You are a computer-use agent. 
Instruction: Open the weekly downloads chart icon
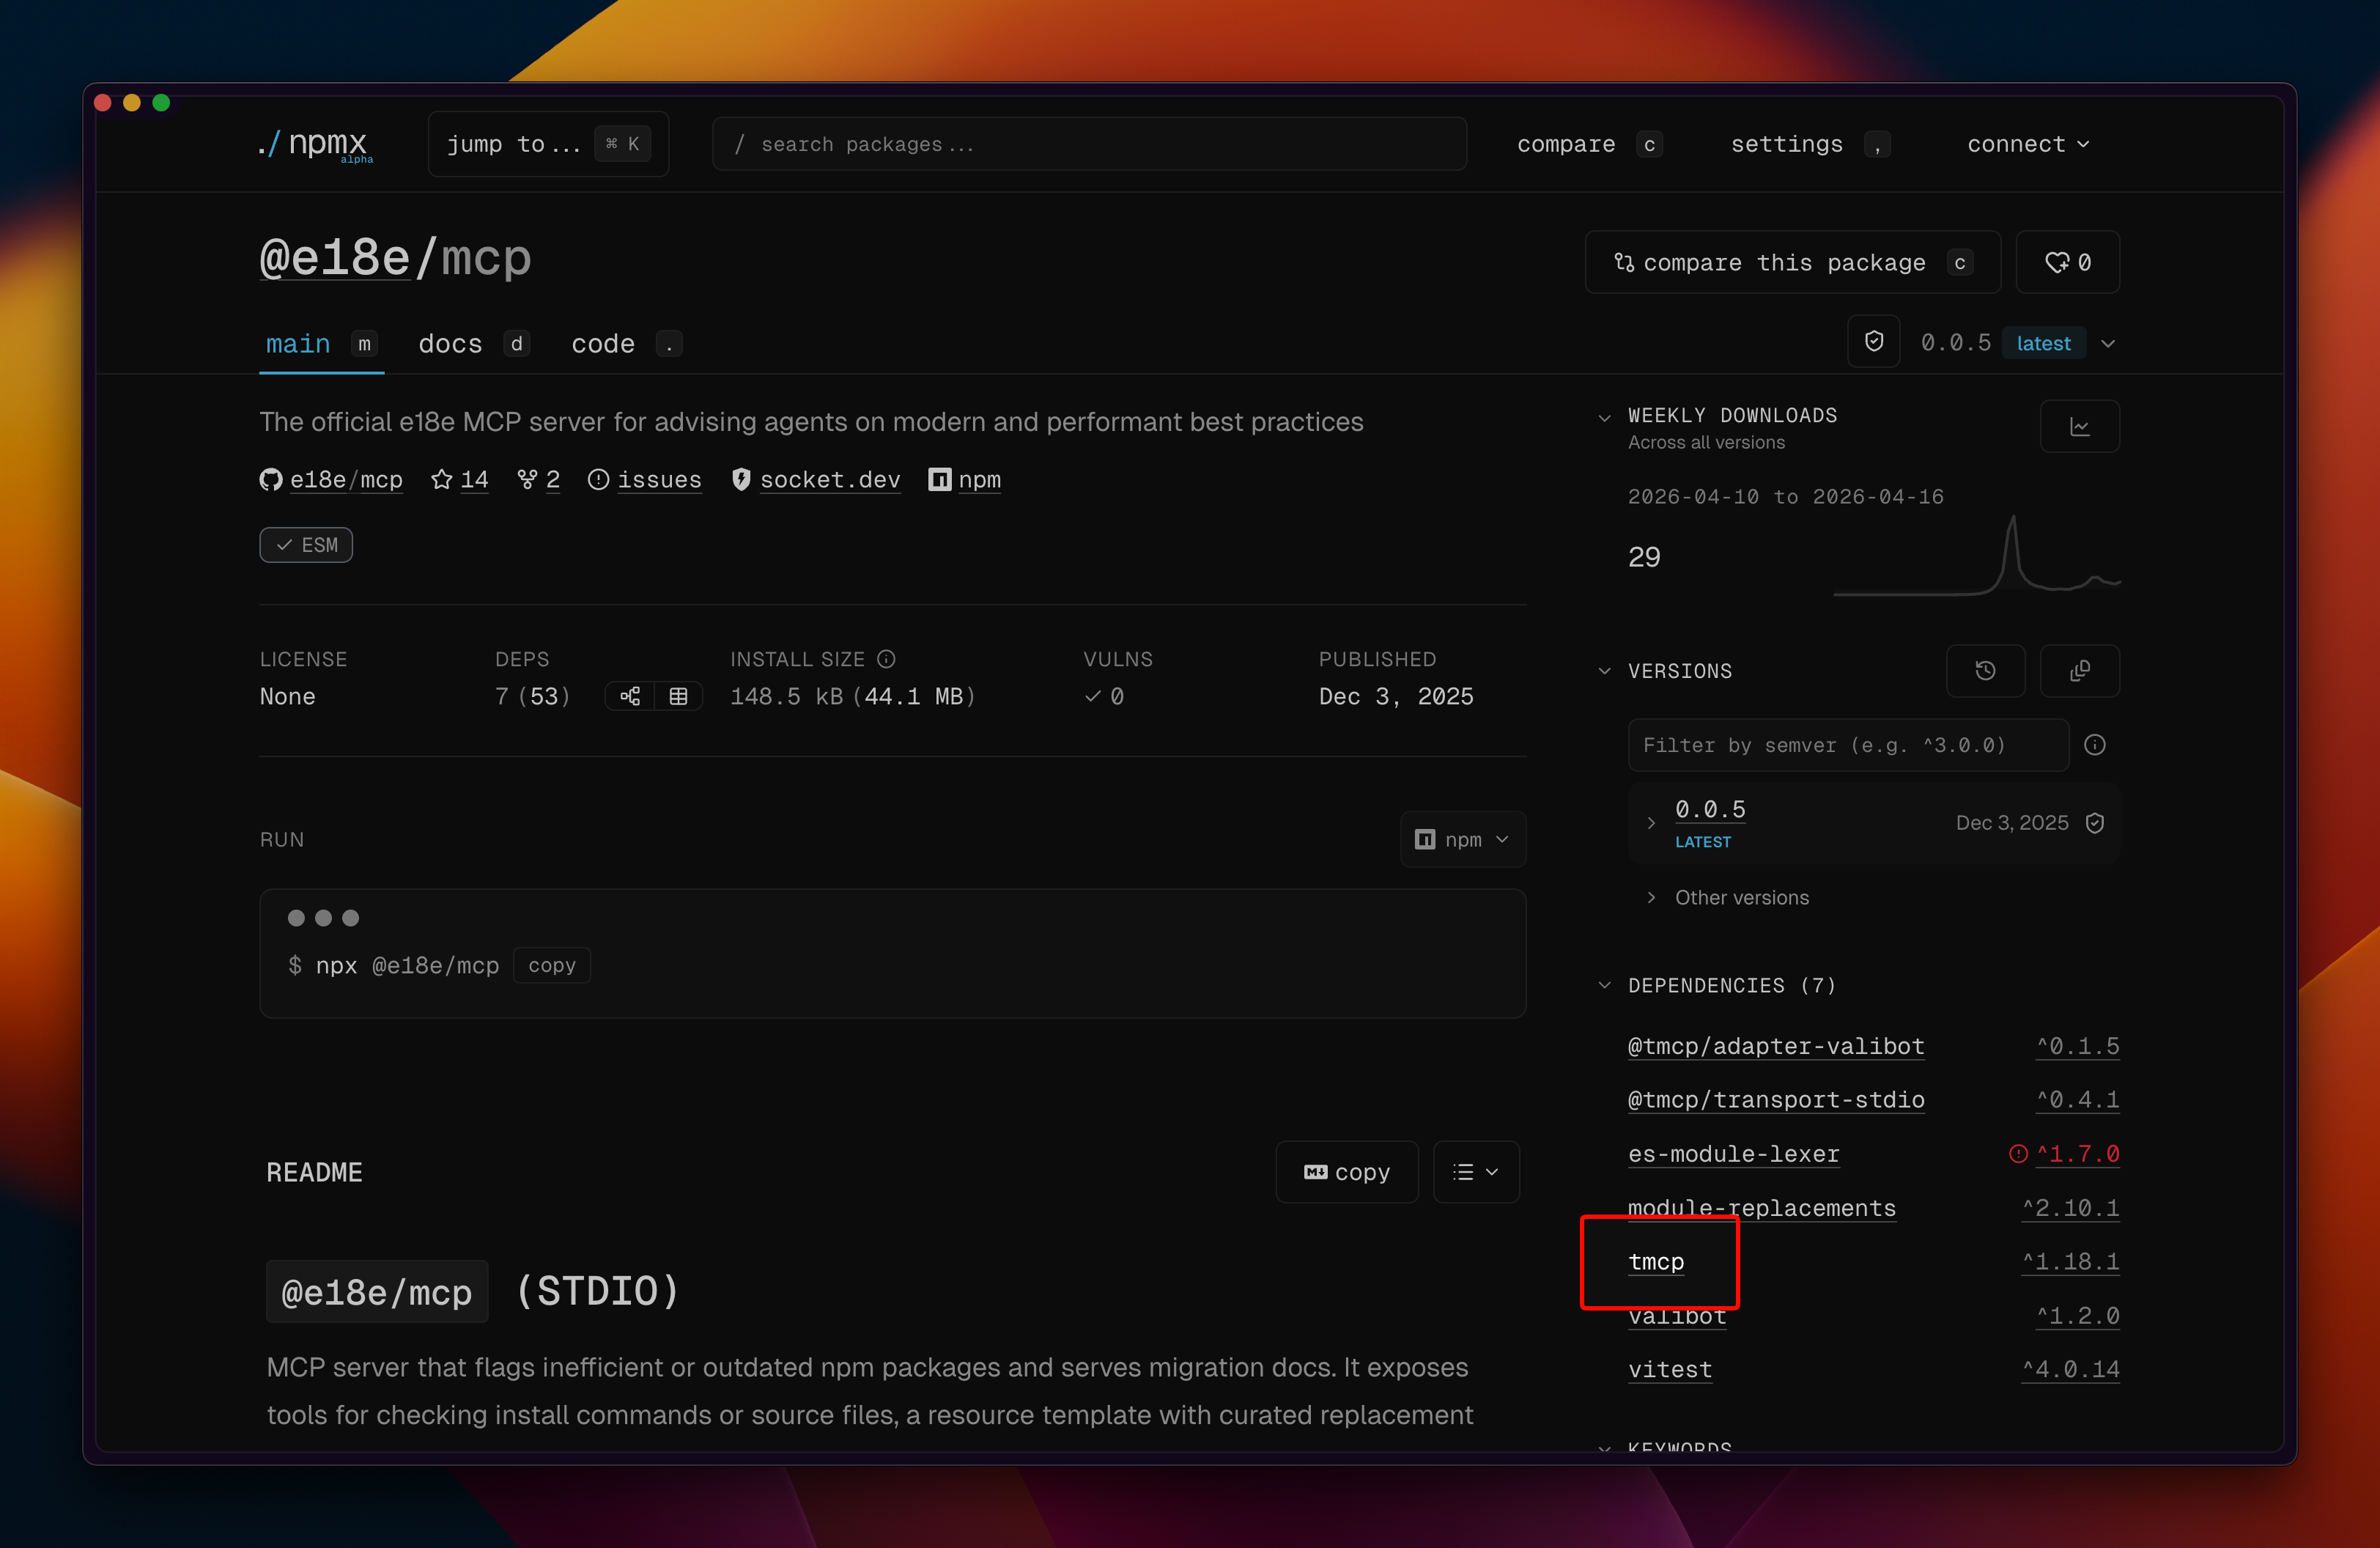(x=2080, y=427)
